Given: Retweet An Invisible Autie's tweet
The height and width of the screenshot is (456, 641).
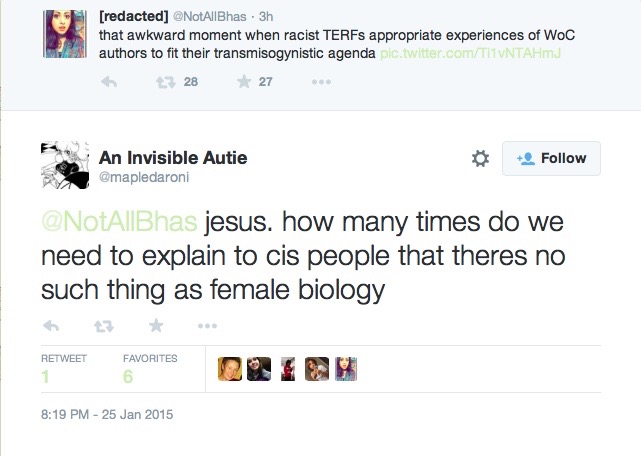Looking at the screenshot, I should pos(104,325).
